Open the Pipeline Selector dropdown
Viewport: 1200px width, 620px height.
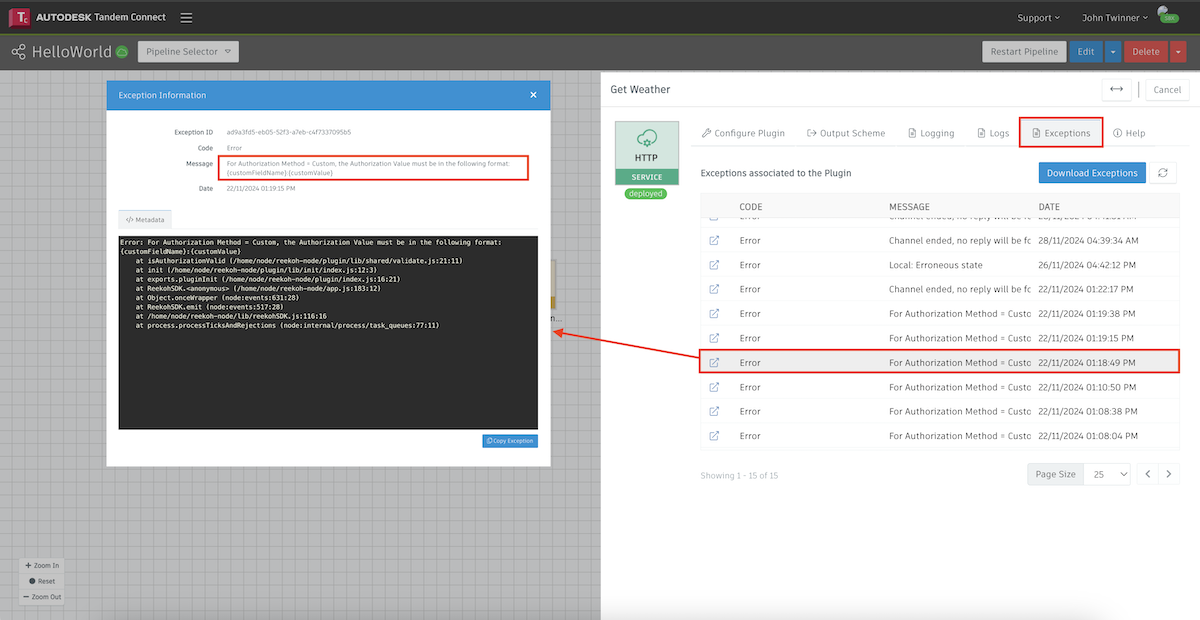[x=188, y=51]
